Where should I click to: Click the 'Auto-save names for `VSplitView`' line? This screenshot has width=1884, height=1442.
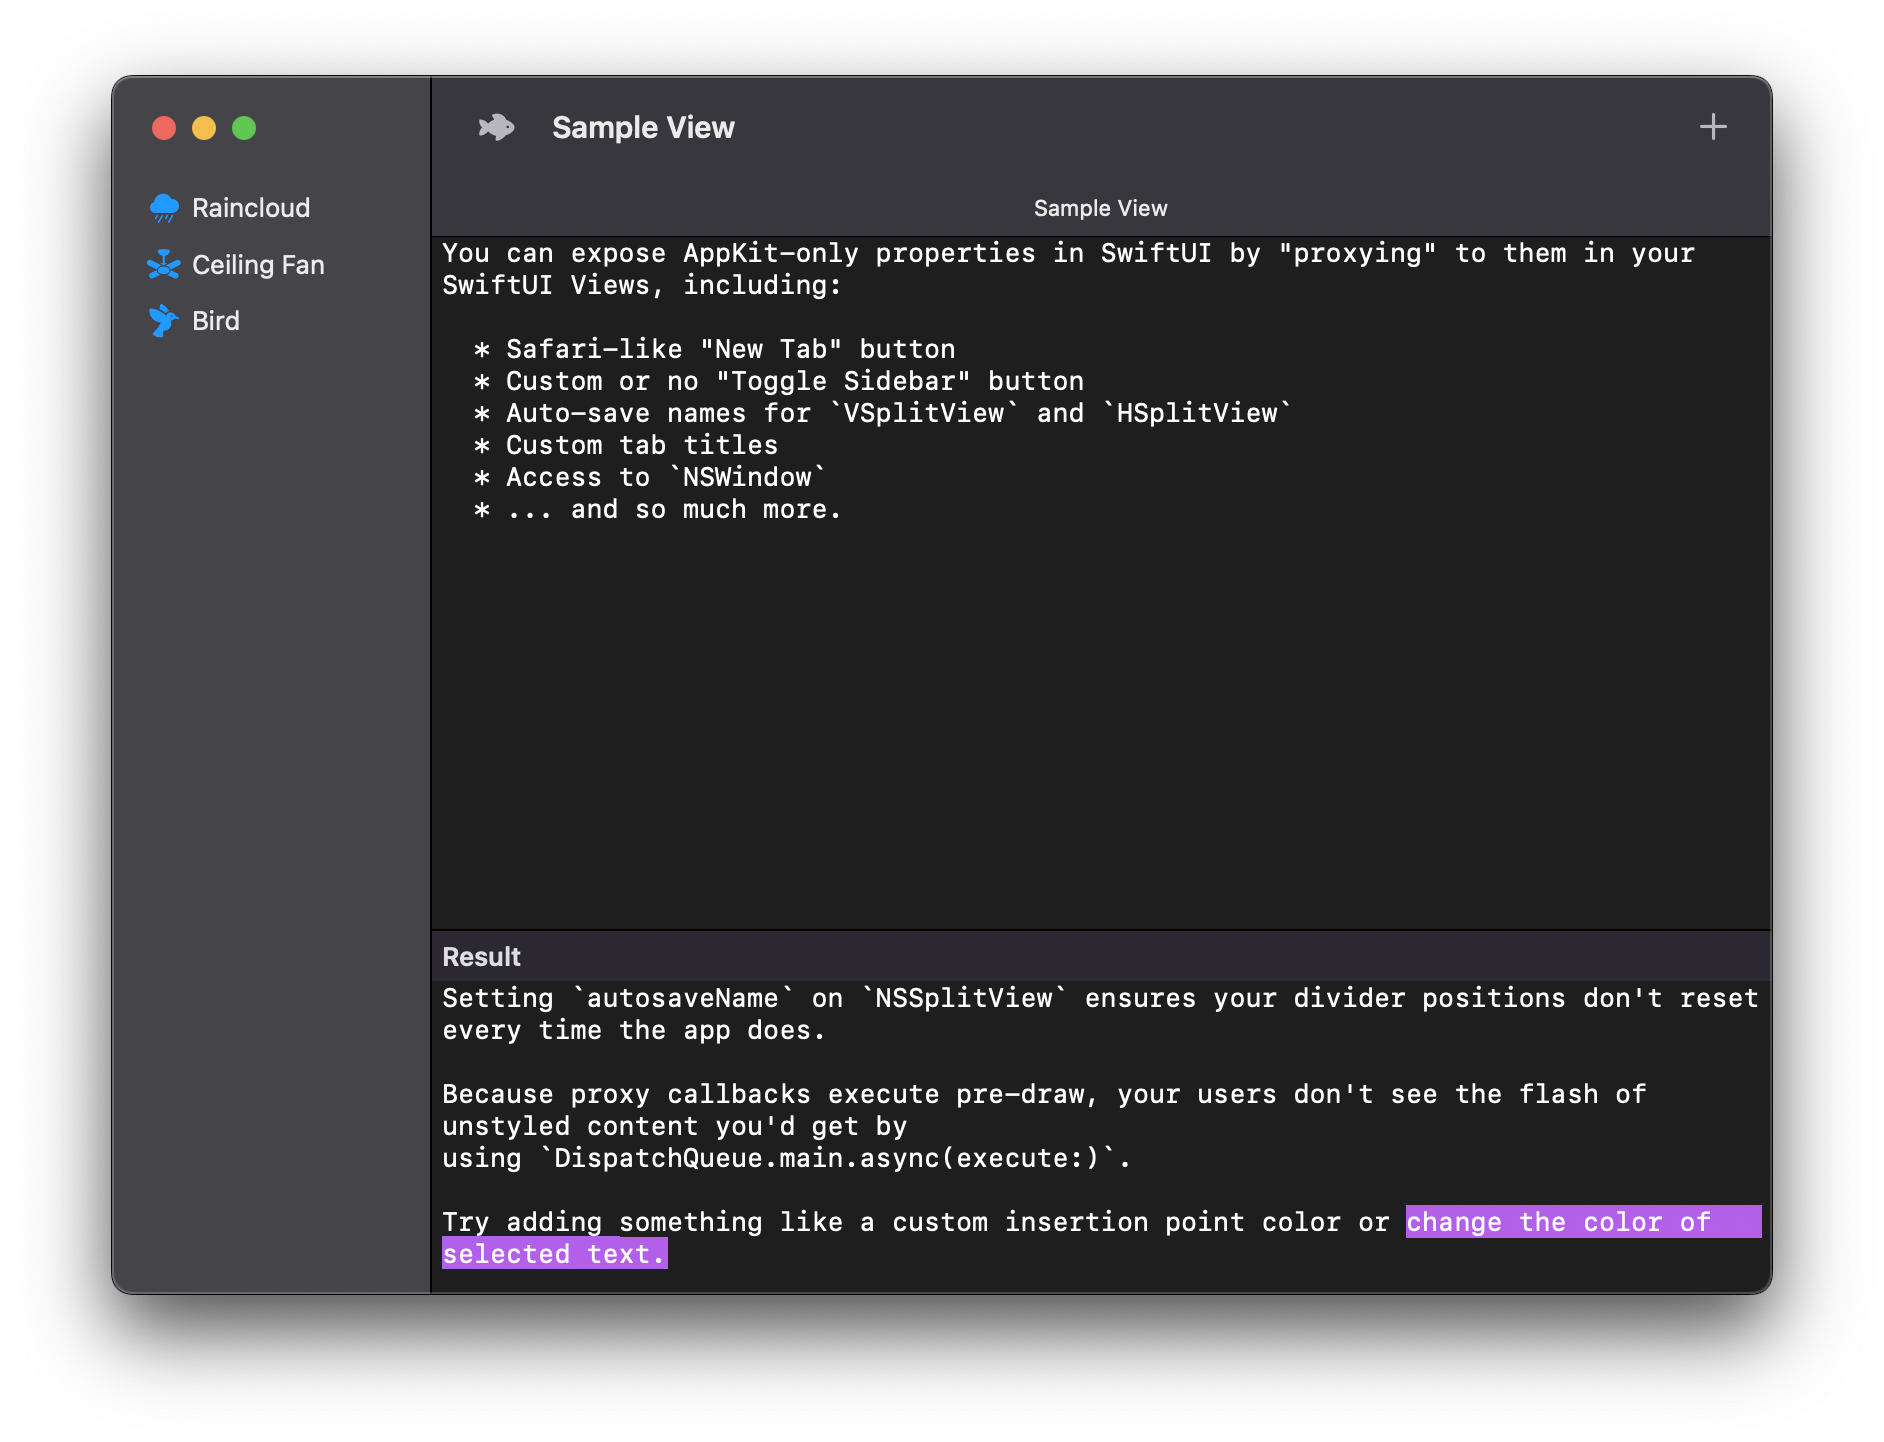click(x=882, y=413)
